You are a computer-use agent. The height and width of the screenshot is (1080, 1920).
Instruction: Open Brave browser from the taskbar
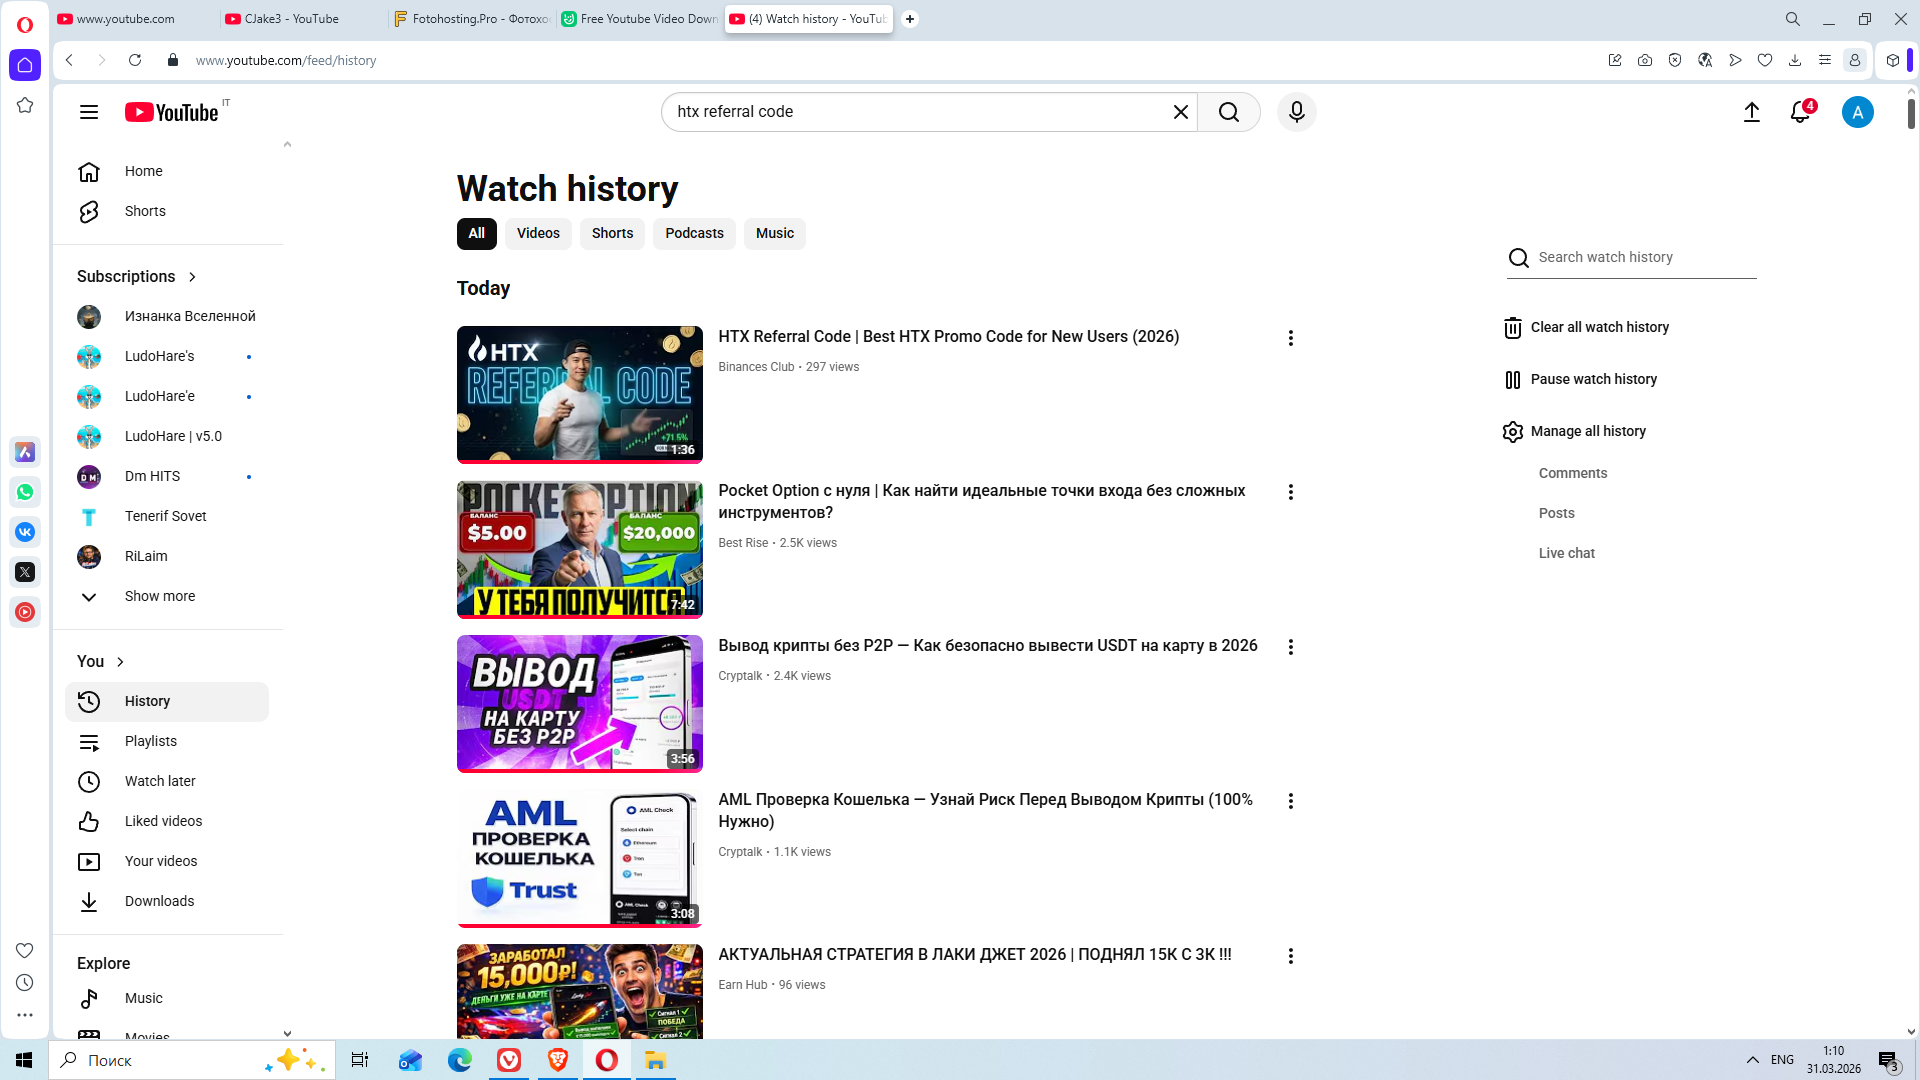(x=558, y=1060)
